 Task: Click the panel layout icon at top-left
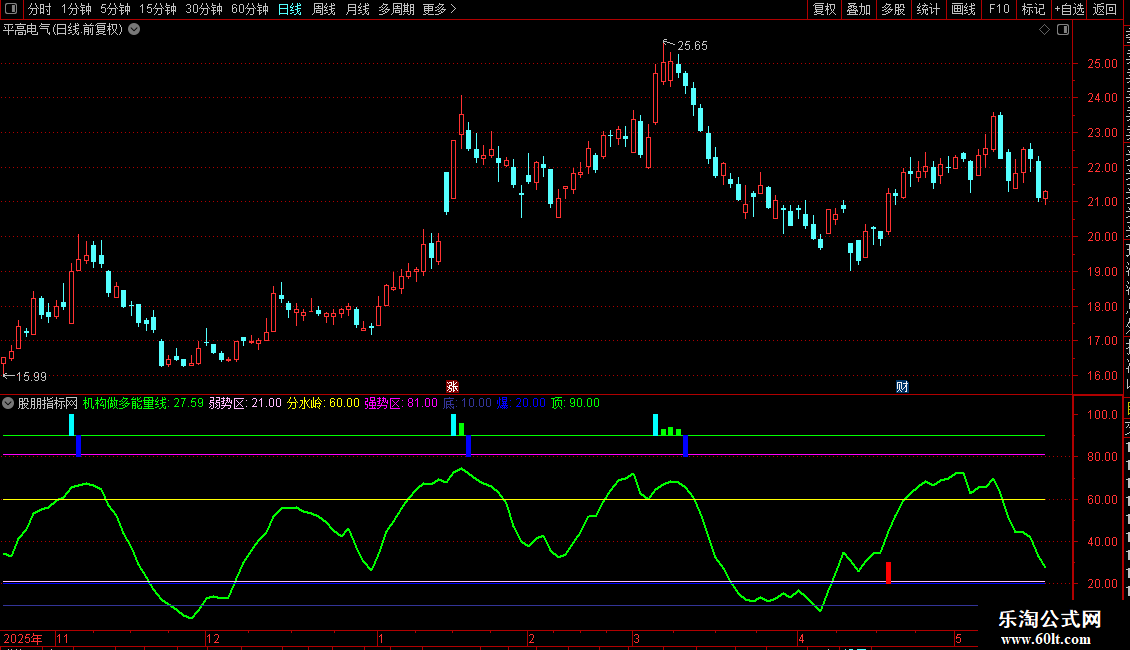click(x=11, y=9)
